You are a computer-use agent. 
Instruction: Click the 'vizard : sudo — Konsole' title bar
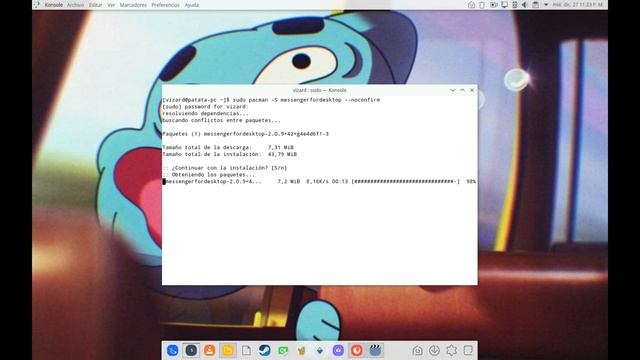[x=320, y=90]
